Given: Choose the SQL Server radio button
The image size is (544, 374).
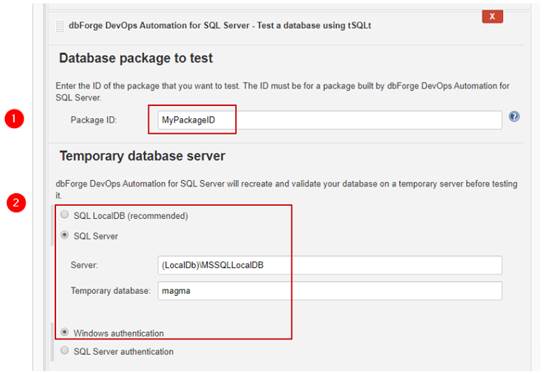Looking at the screenshot, I should pos(65,235).
